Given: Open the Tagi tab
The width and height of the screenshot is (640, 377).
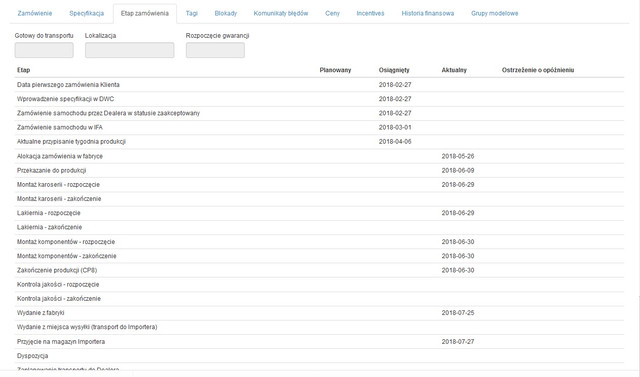Looking at the screenshot, I should [x=191, y=13].
